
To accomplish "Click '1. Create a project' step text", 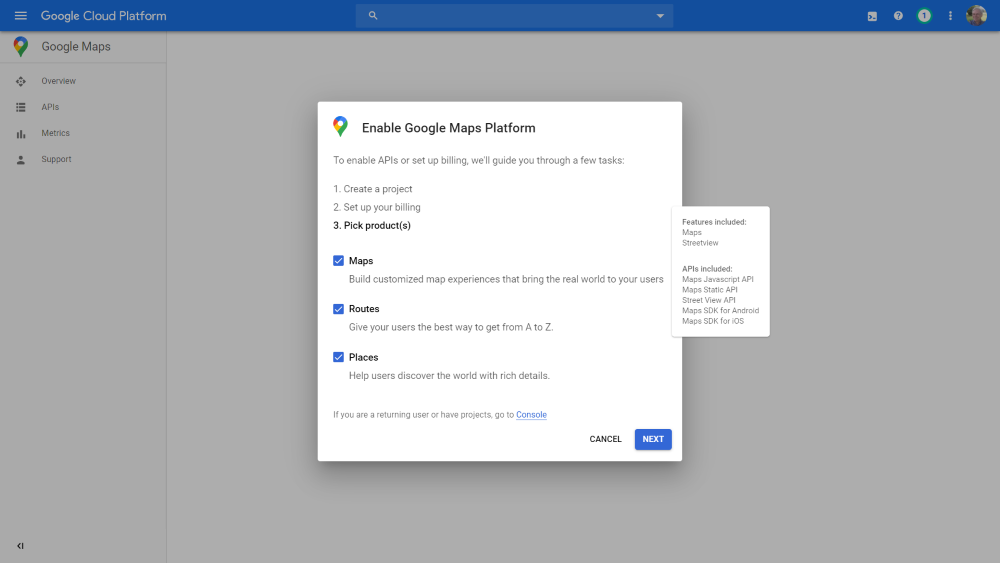I will point(372,189).
